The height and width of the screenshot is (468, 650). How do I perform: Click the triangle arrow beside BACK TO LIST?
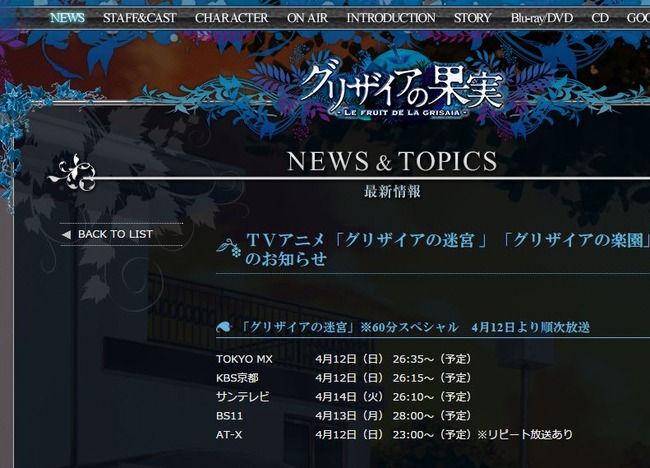point(66,235)
